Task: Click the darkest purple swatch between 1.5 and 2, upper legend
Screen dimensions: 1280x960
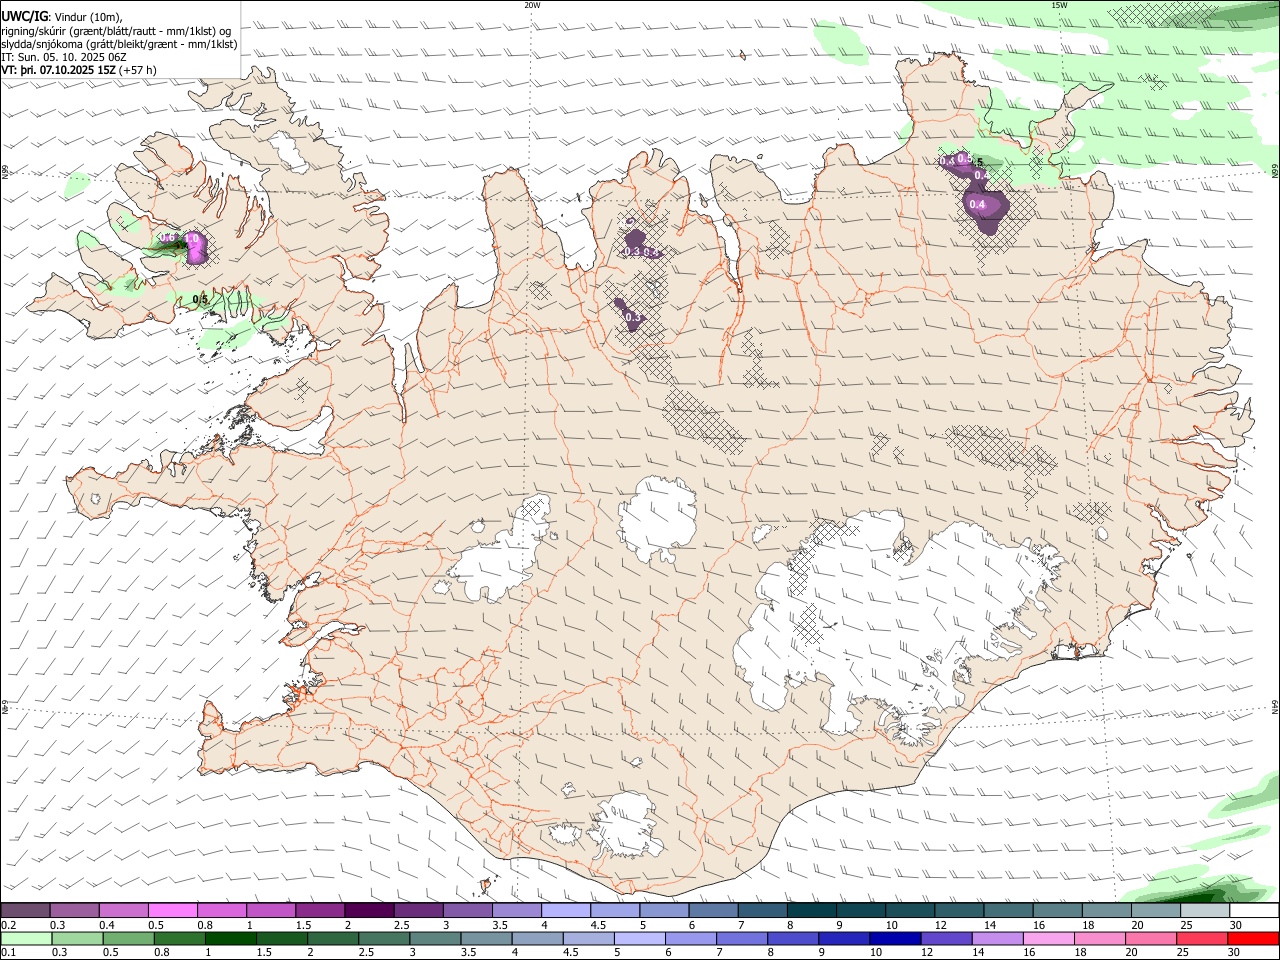Action: coord(369,911)
